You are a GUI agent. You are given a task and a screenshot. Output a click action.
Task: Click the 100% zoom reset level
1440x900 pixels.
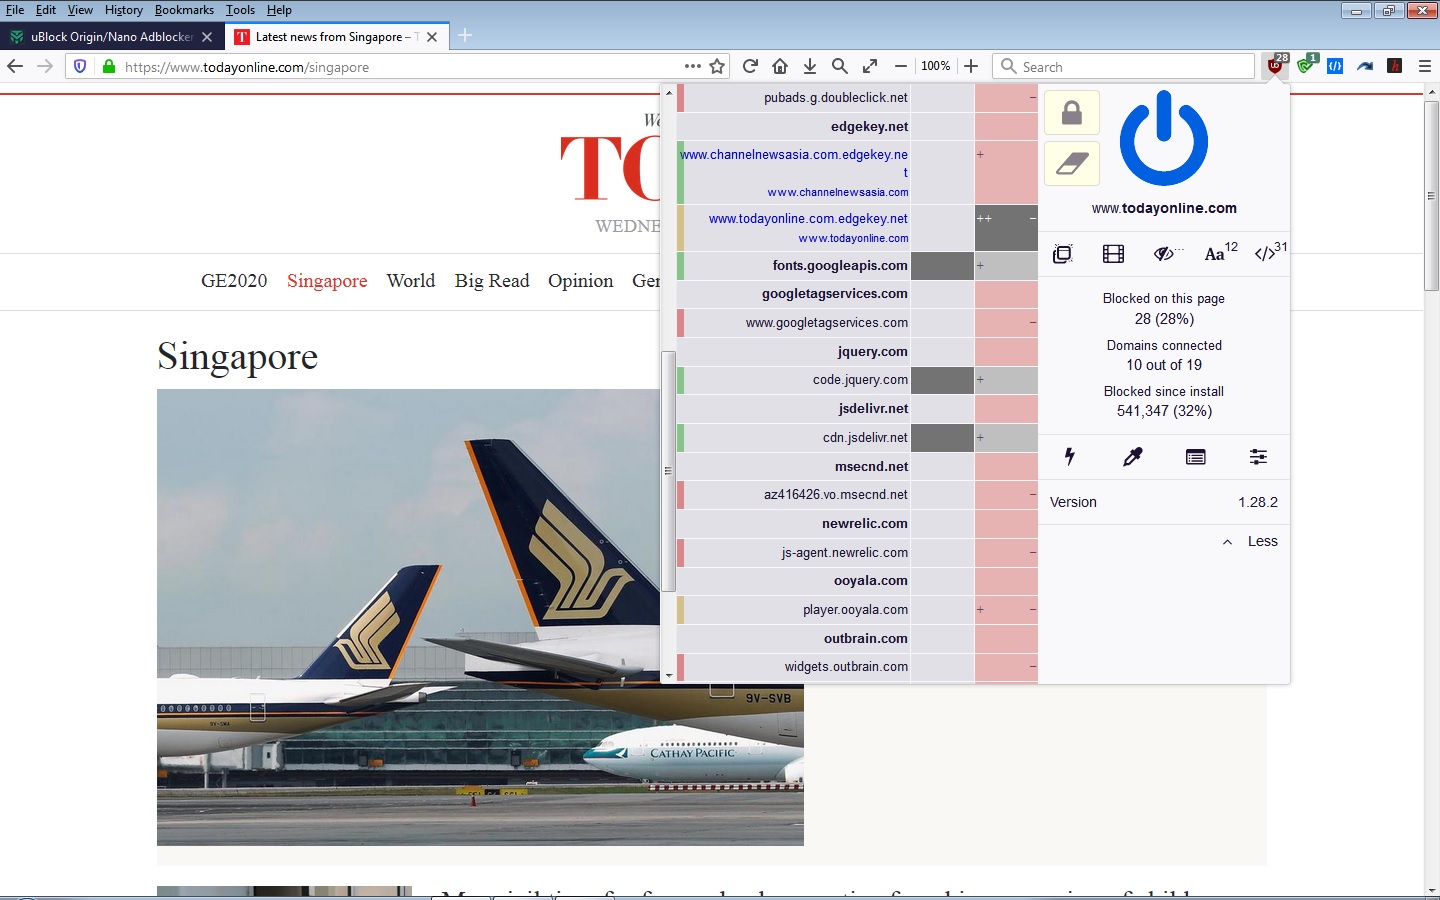[935, 66]
